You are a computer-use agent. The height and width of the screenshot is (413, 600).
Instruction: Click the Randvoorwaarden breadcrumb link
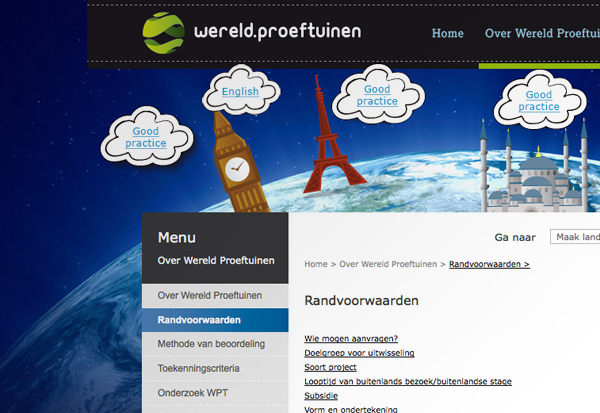point(489,264)
